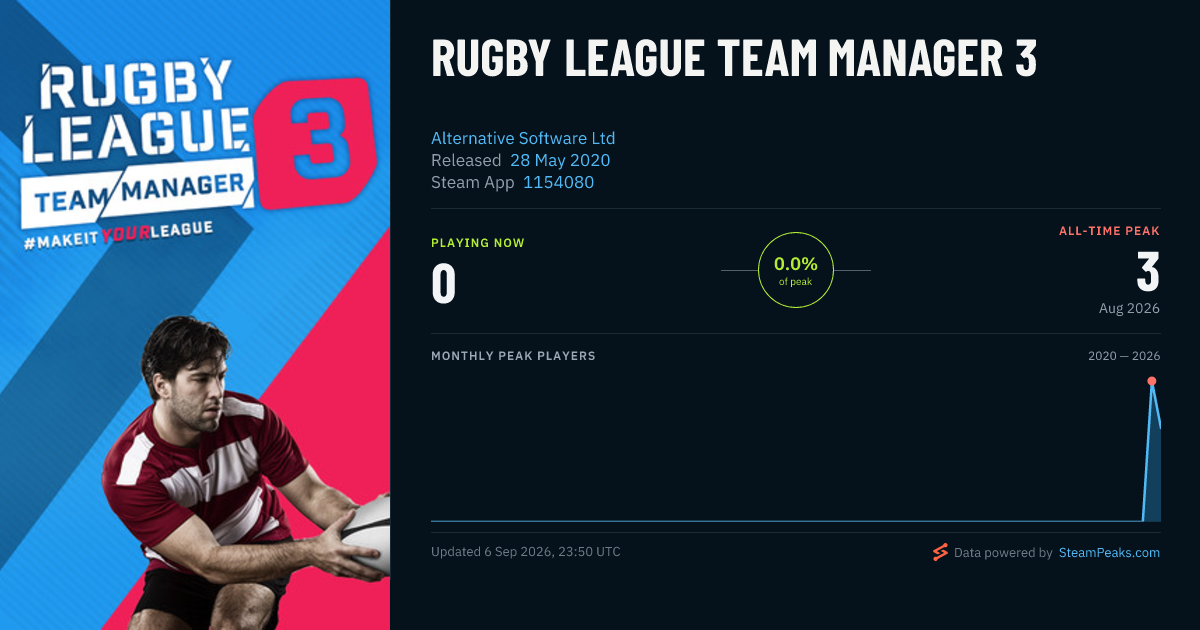Click the 0.0% of peak circle
The width and height of the screenshot is (1200, 630).
click(796, 270)
